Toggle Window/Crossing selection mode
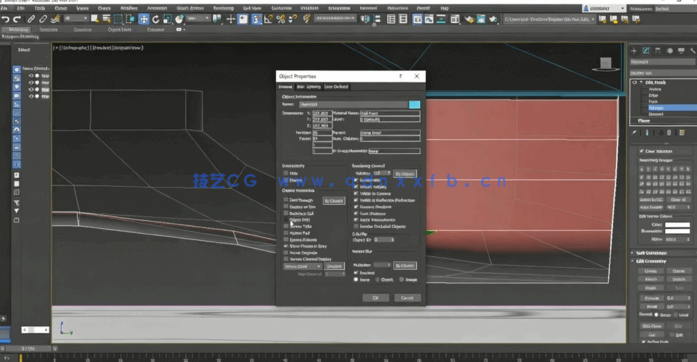This screenshot has height=362, width=697. click(x=130, y=19)
